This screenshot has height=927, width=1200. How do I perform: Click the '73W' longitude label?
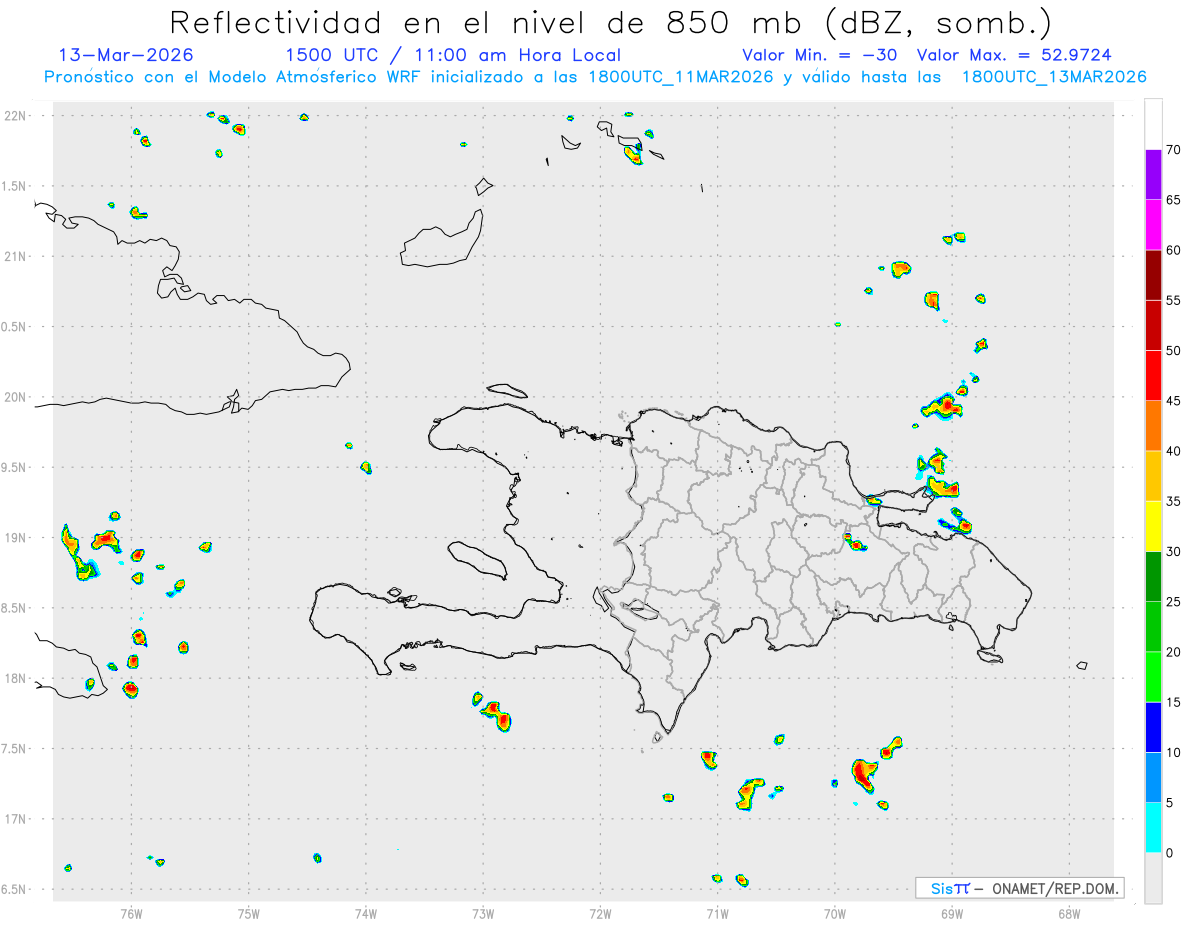[x=483, y=913]
